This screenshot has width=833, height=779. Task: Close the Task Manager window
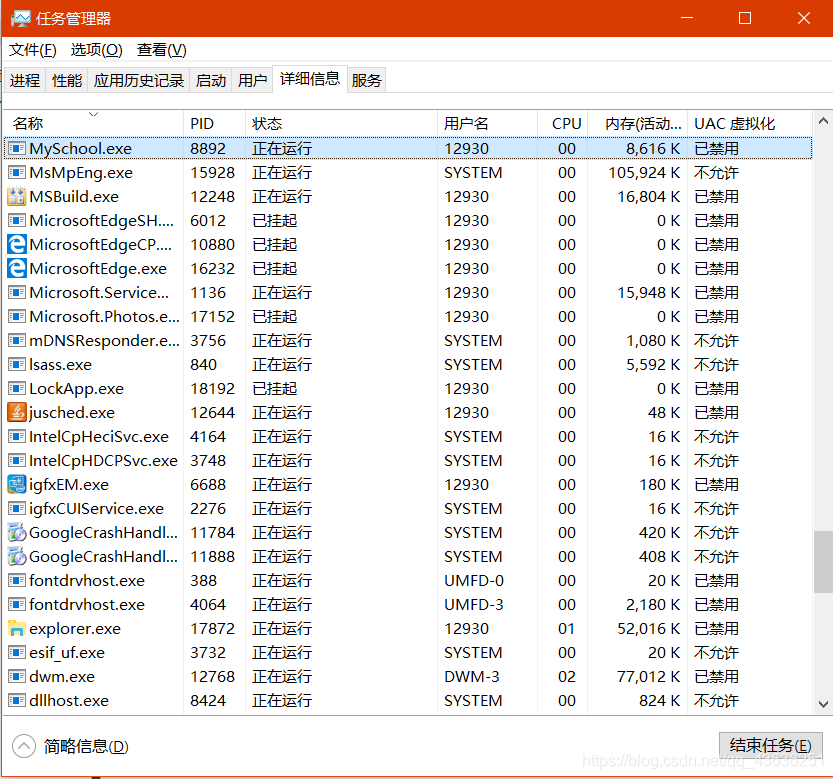tap(803, 18)
